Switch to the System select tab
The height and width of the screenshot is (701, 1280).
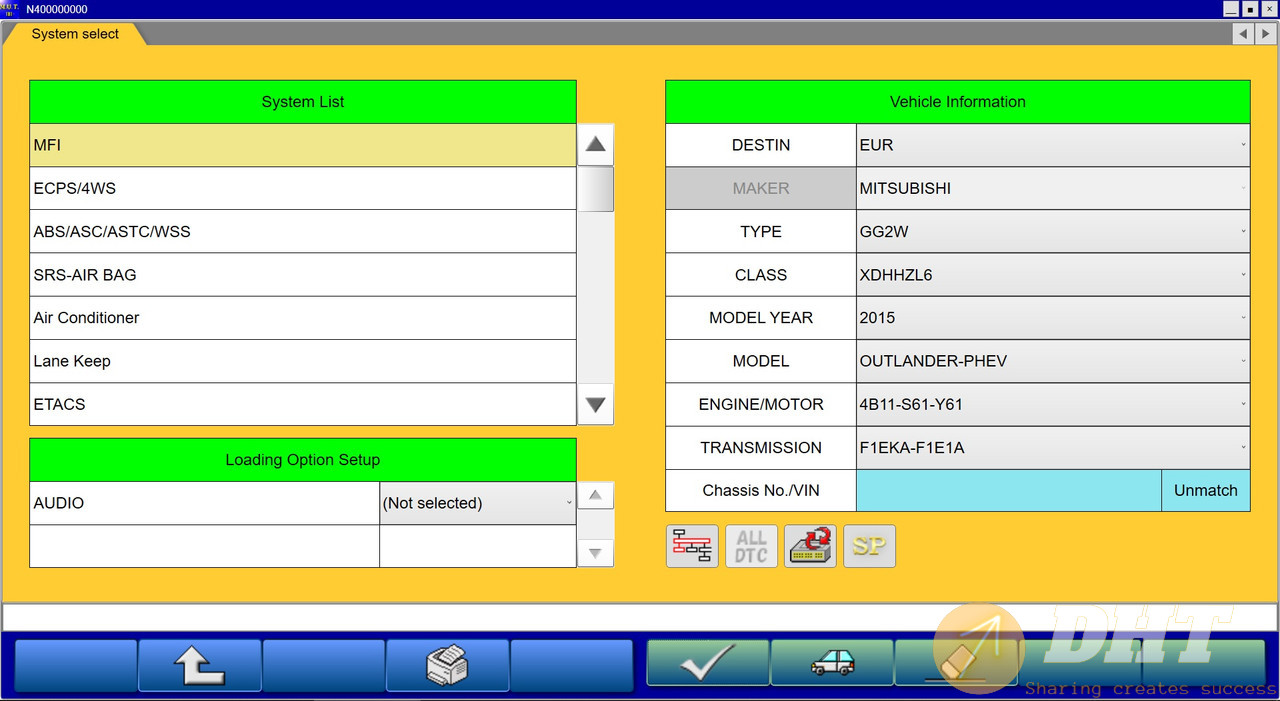click(x=74, y=33)
